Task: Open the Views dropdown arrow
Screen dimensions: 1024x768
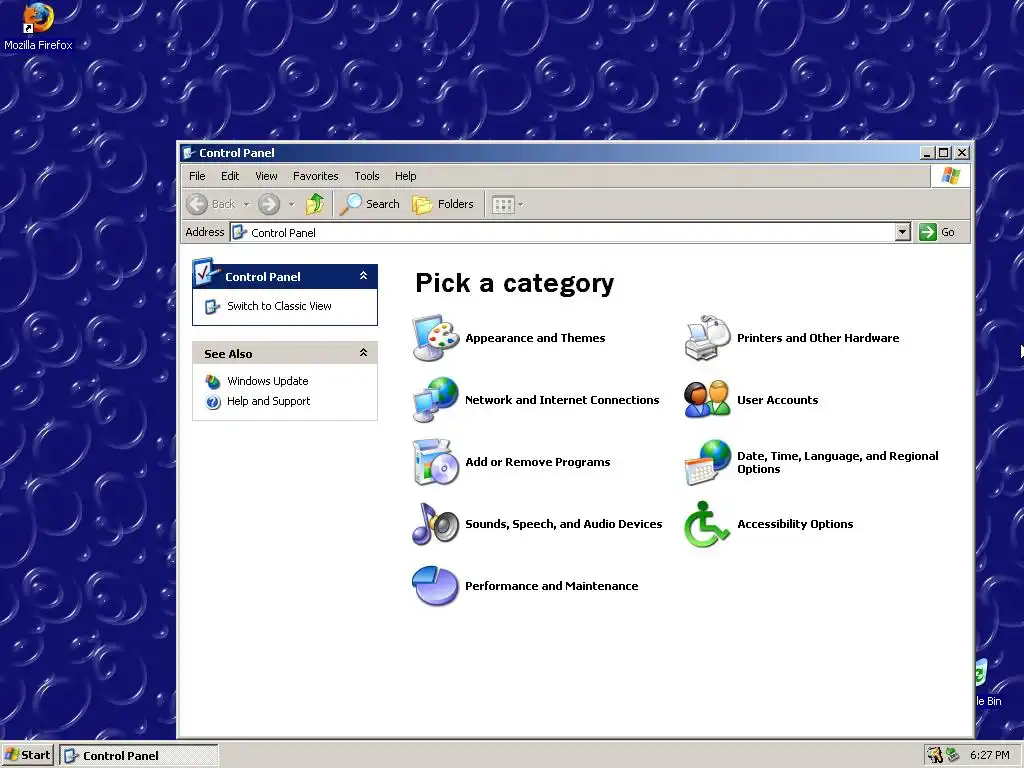Action: point(520,204)
